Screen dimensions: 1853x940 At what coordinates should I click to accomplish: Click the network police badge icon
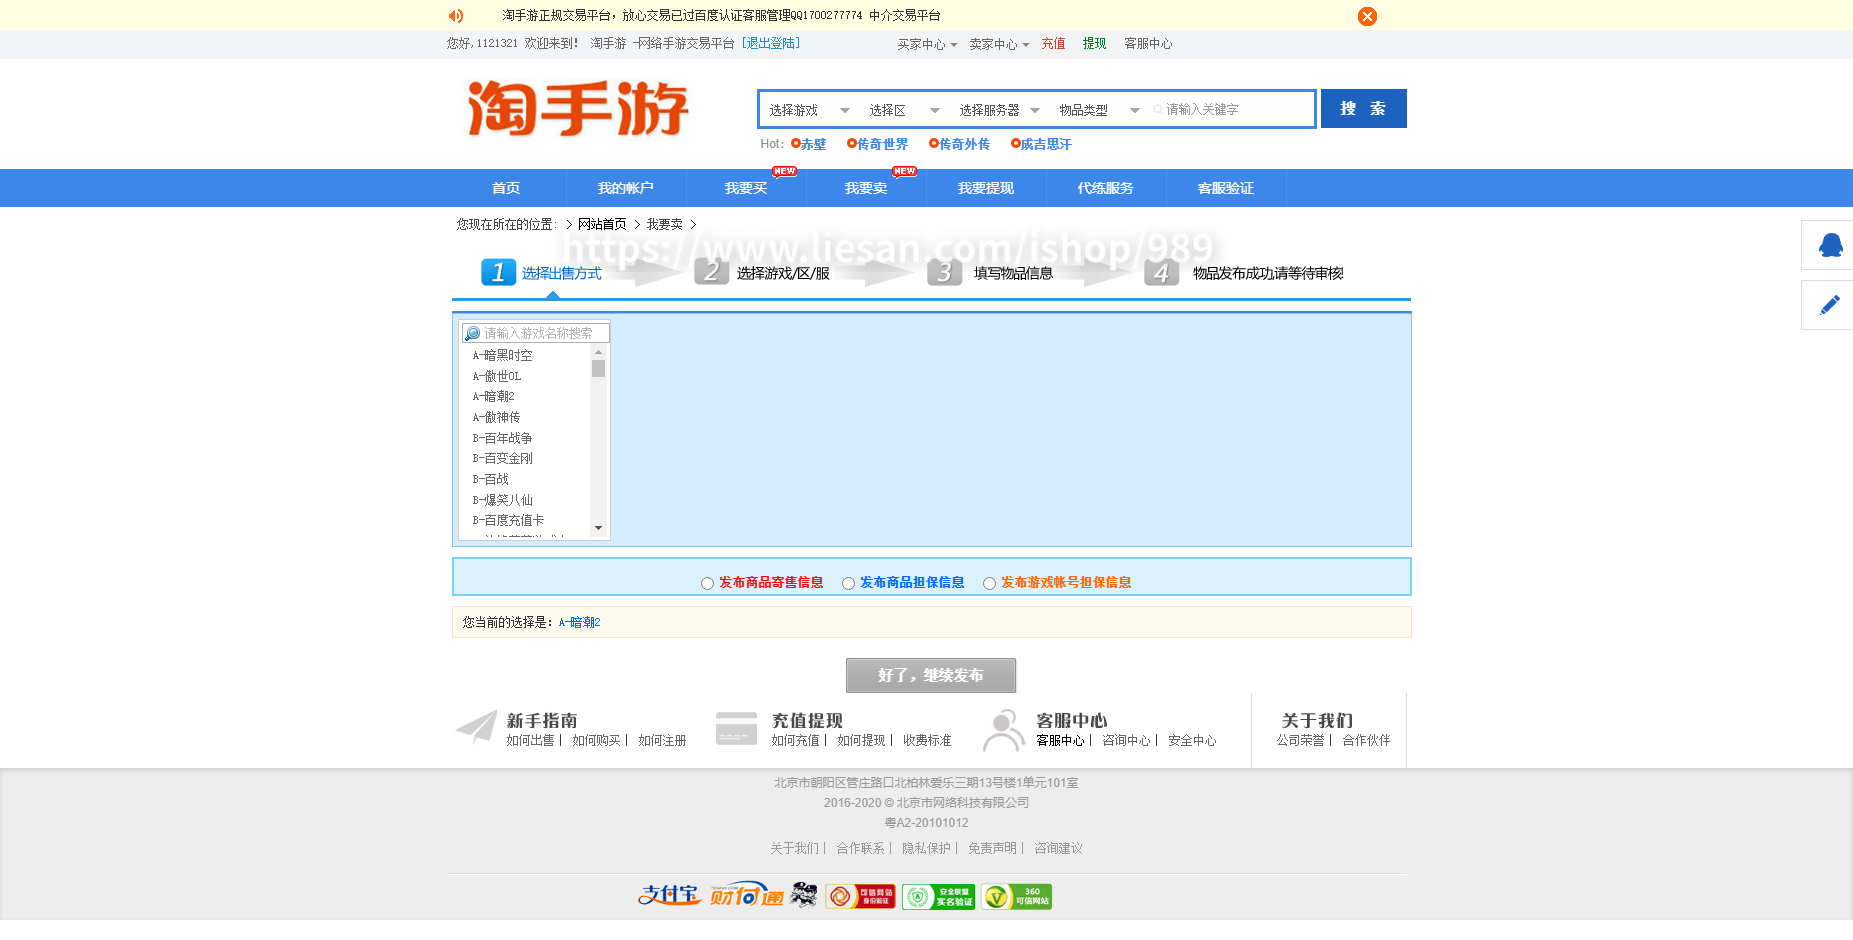[804, 895]
